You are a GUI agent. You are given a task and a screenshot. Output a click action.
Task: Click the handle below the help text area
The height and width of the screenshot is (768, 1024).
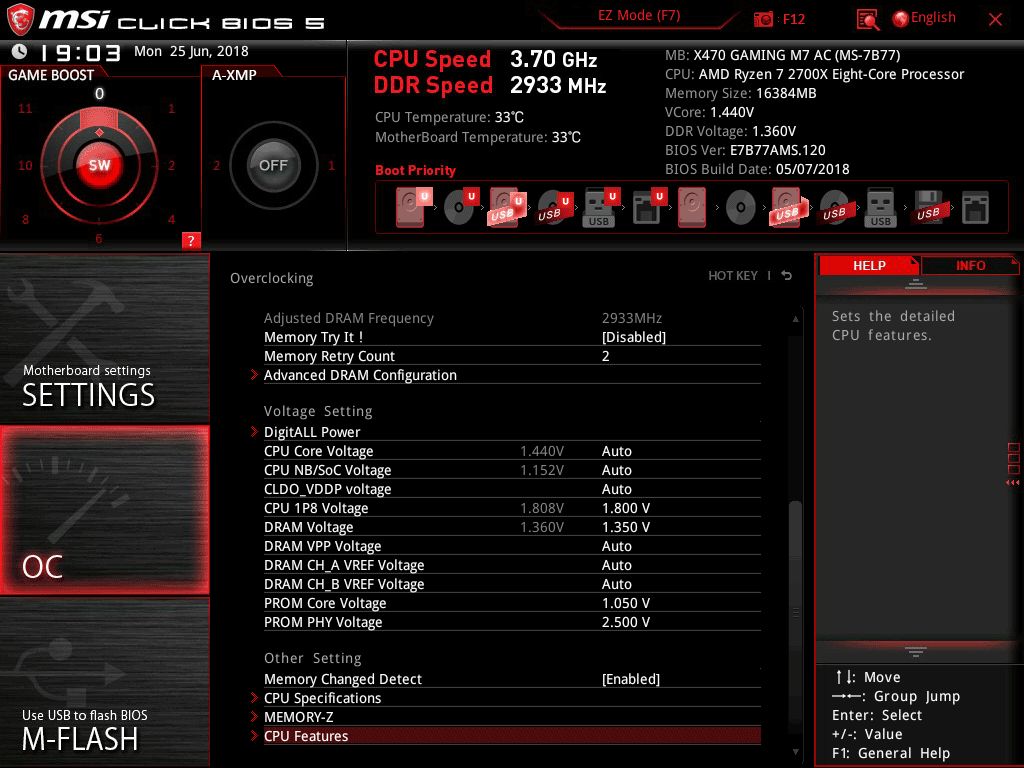(916, 651)
